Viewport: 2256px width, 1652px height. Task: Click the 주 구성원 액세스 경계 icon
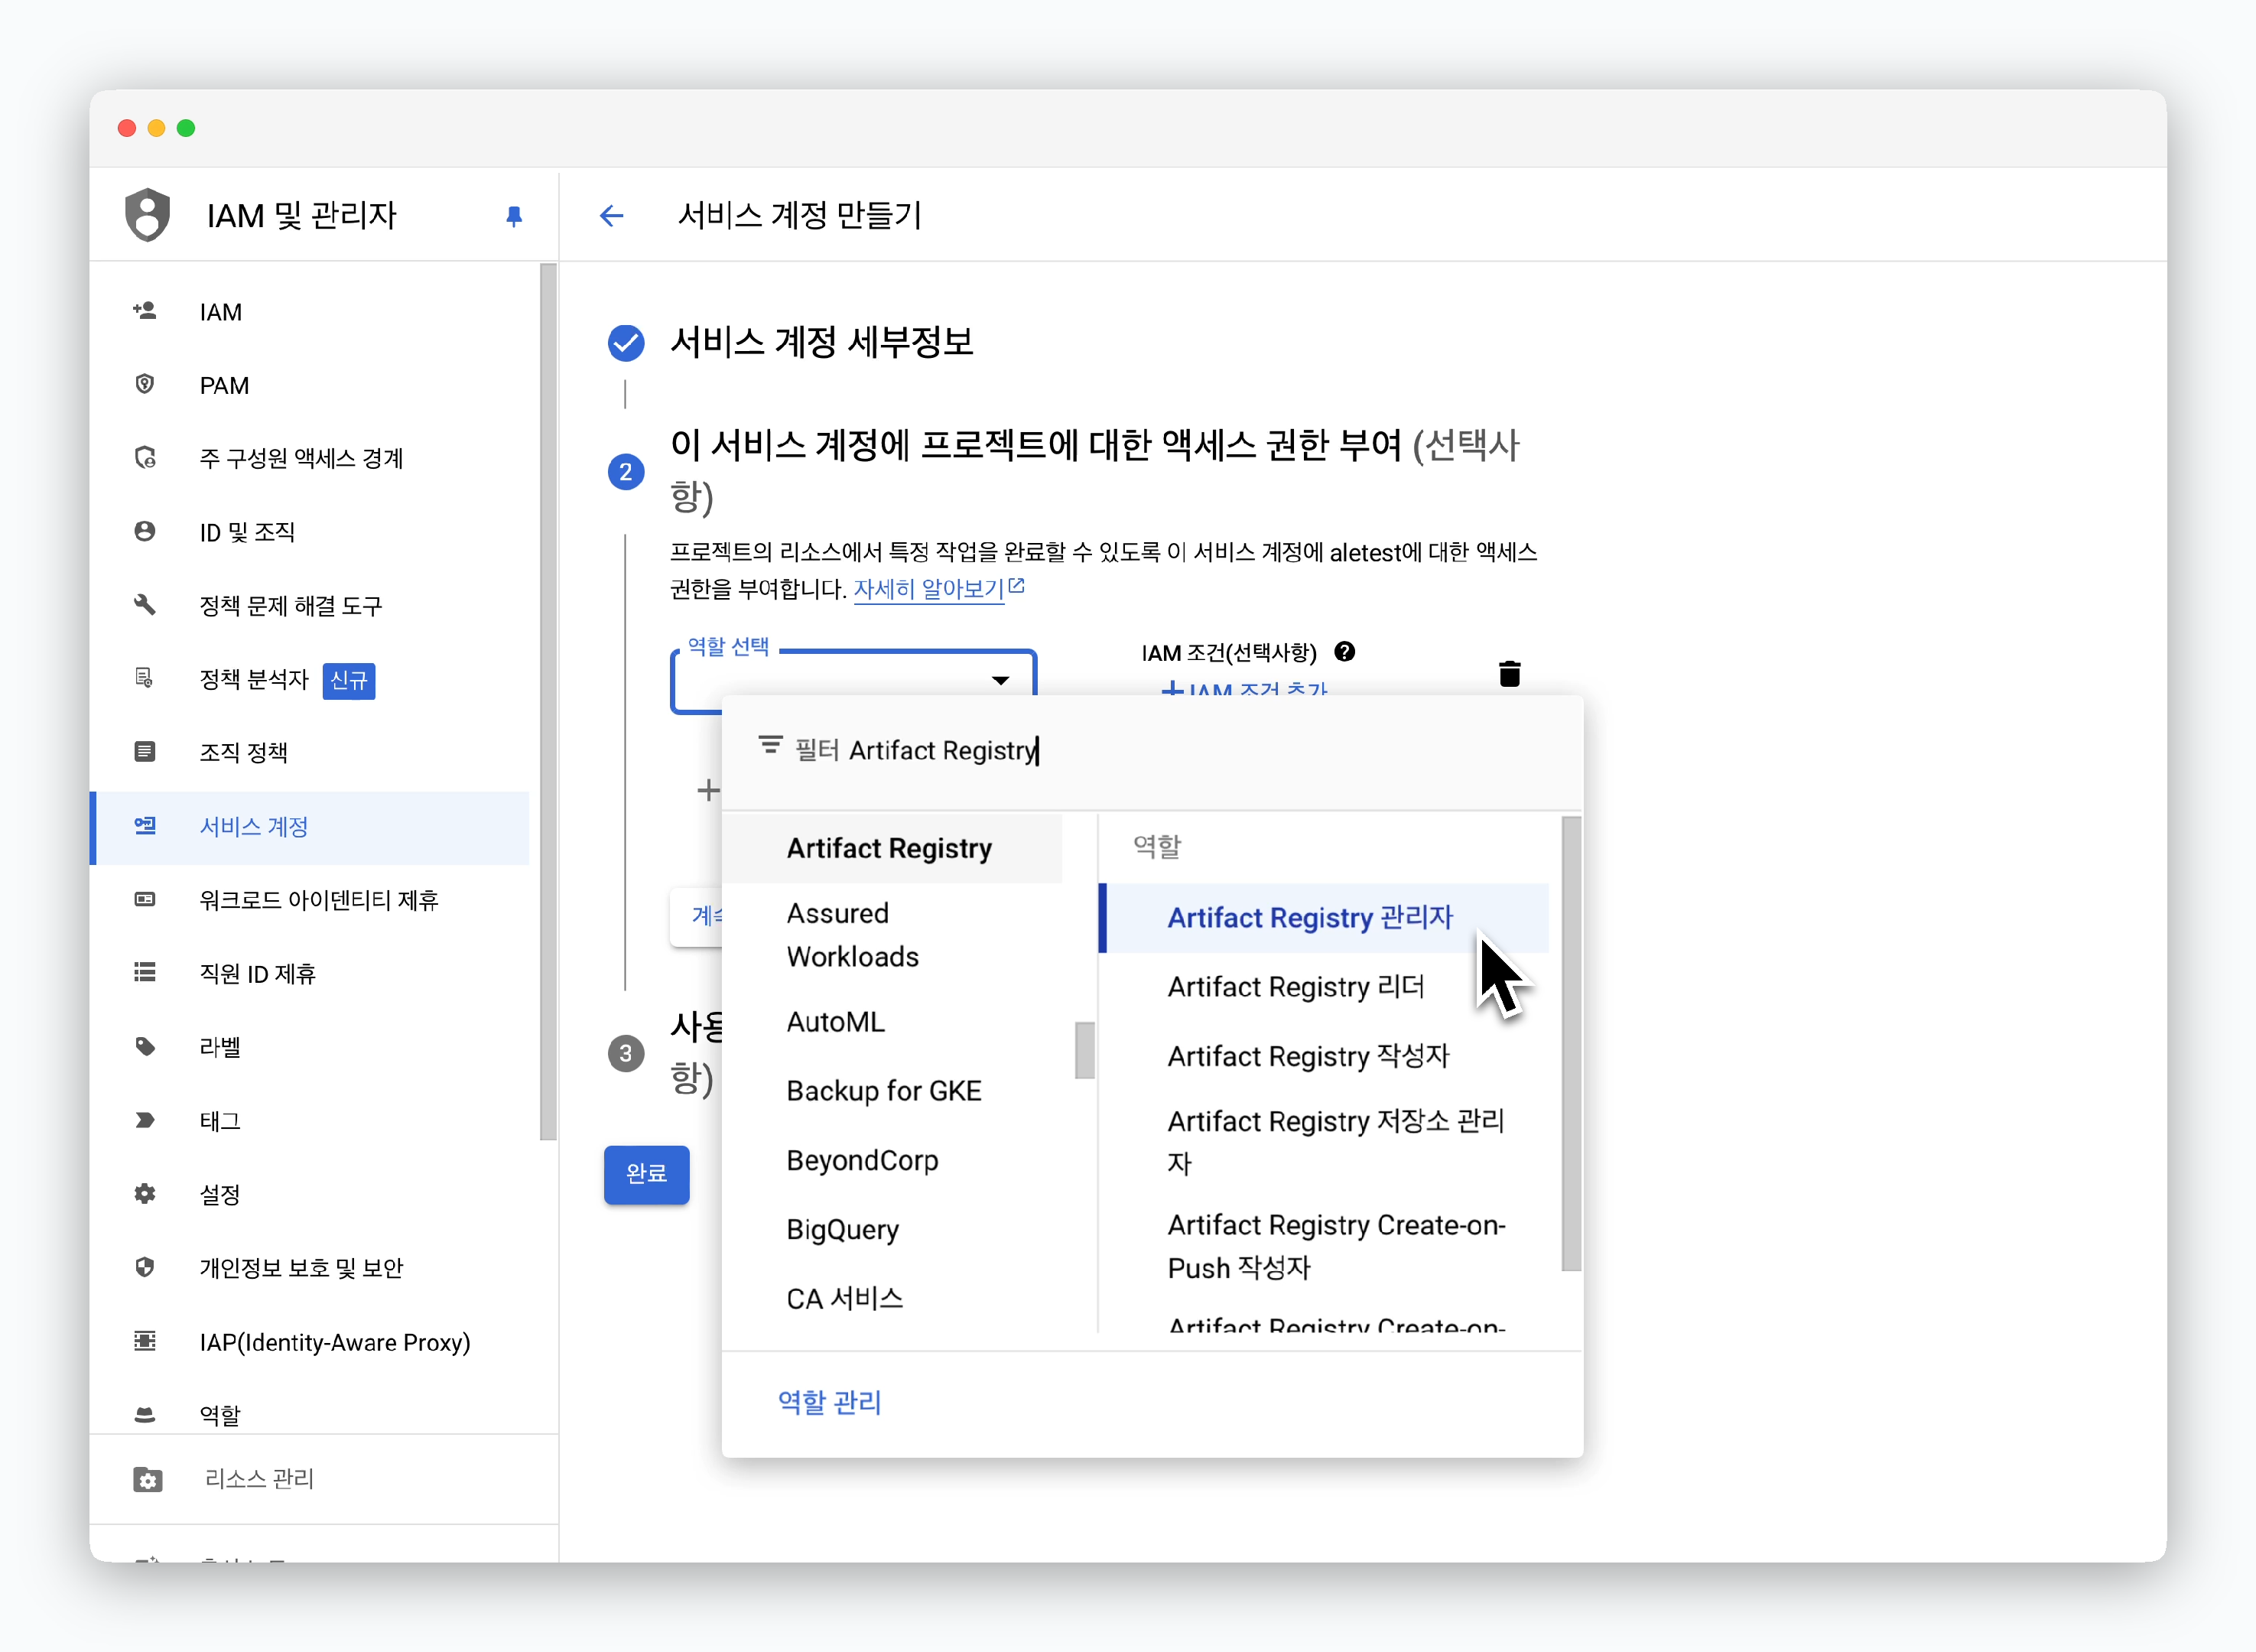[x=145, y=458]
